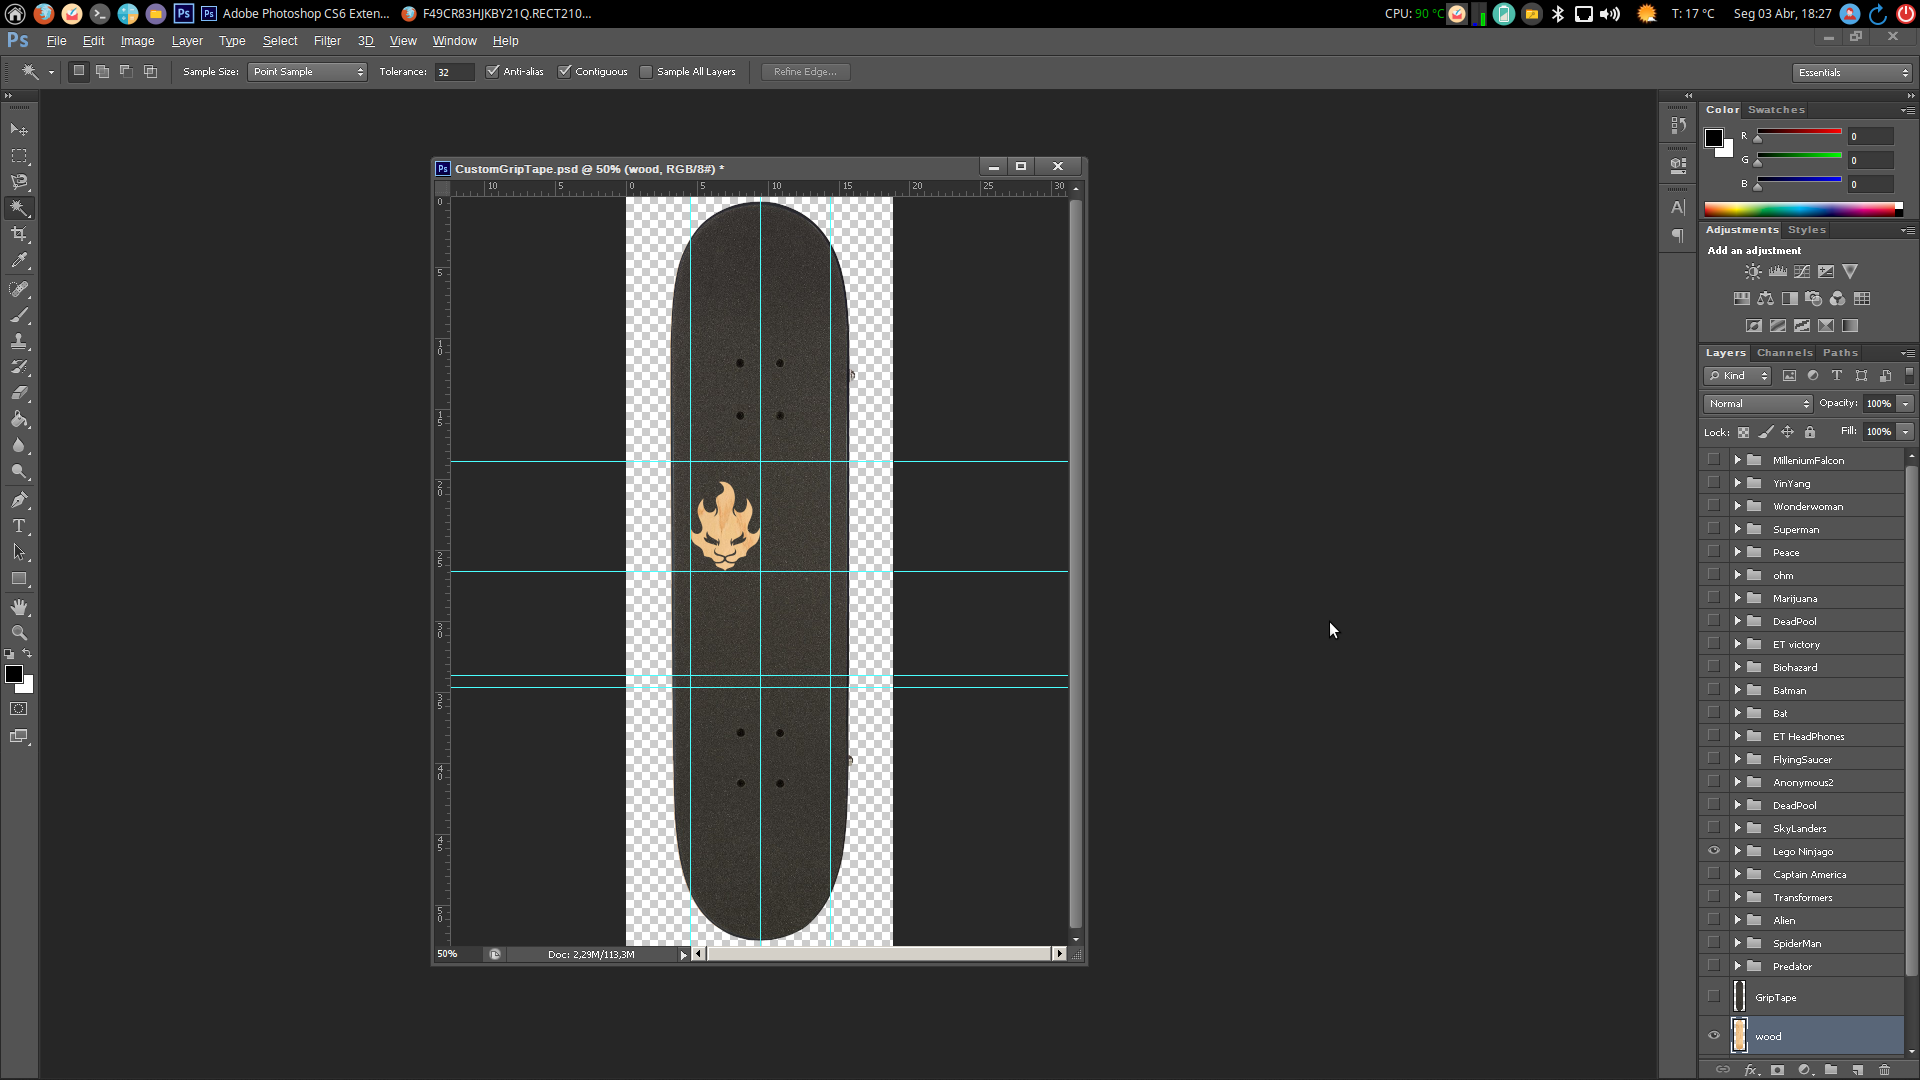Click the foreground color swatch in toolbox

14,675
